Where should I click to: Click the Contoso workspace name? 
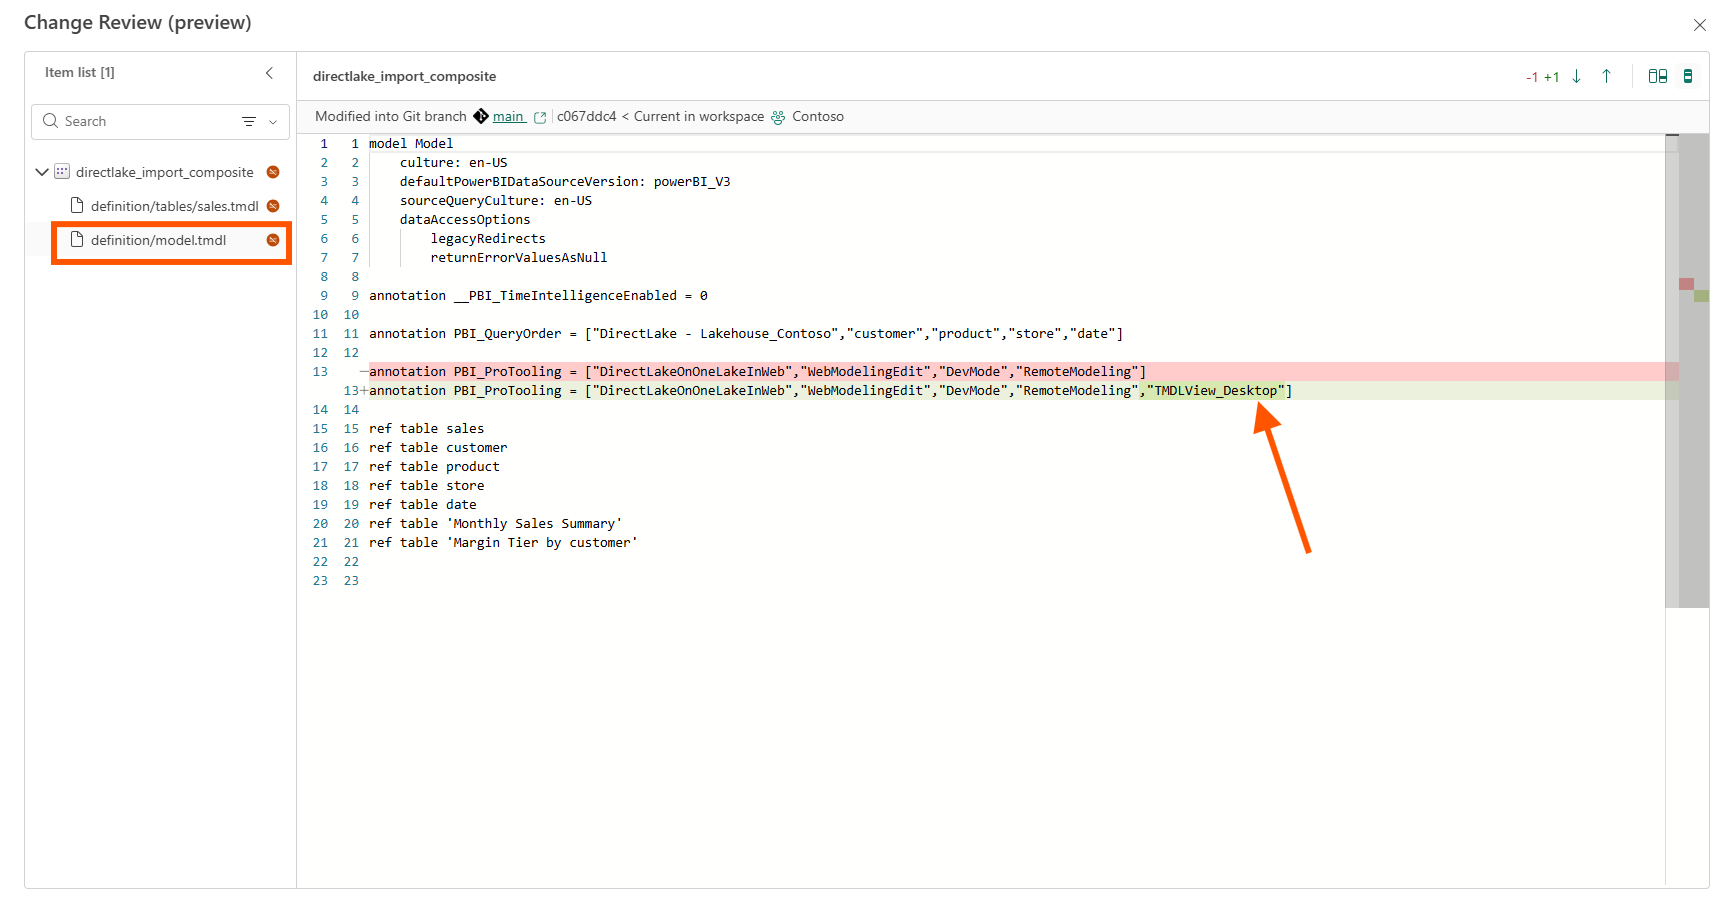point(818,117)
